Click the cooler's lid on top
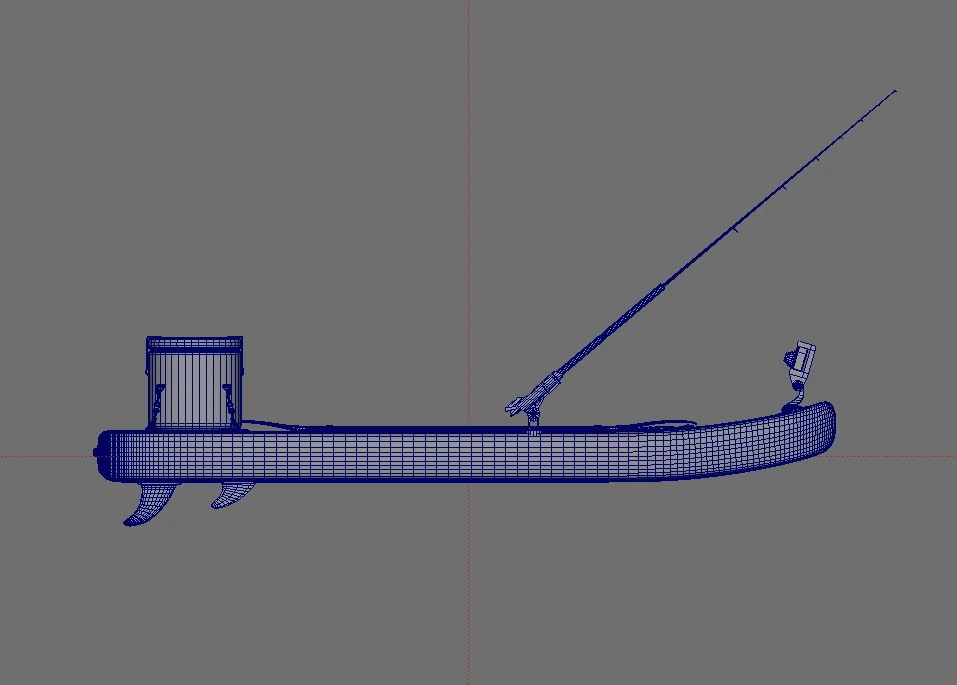957x685 pixels. pyautogui.click(x=194, y=343)
